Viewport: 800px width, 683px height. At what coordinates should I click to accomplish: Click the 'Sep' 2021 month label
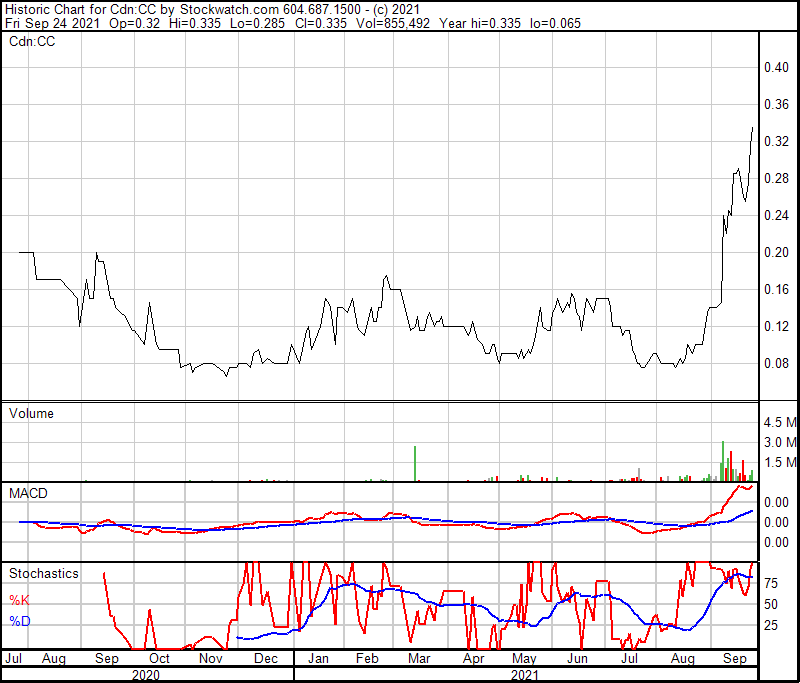pyautogui.click(x=735, y=659)
